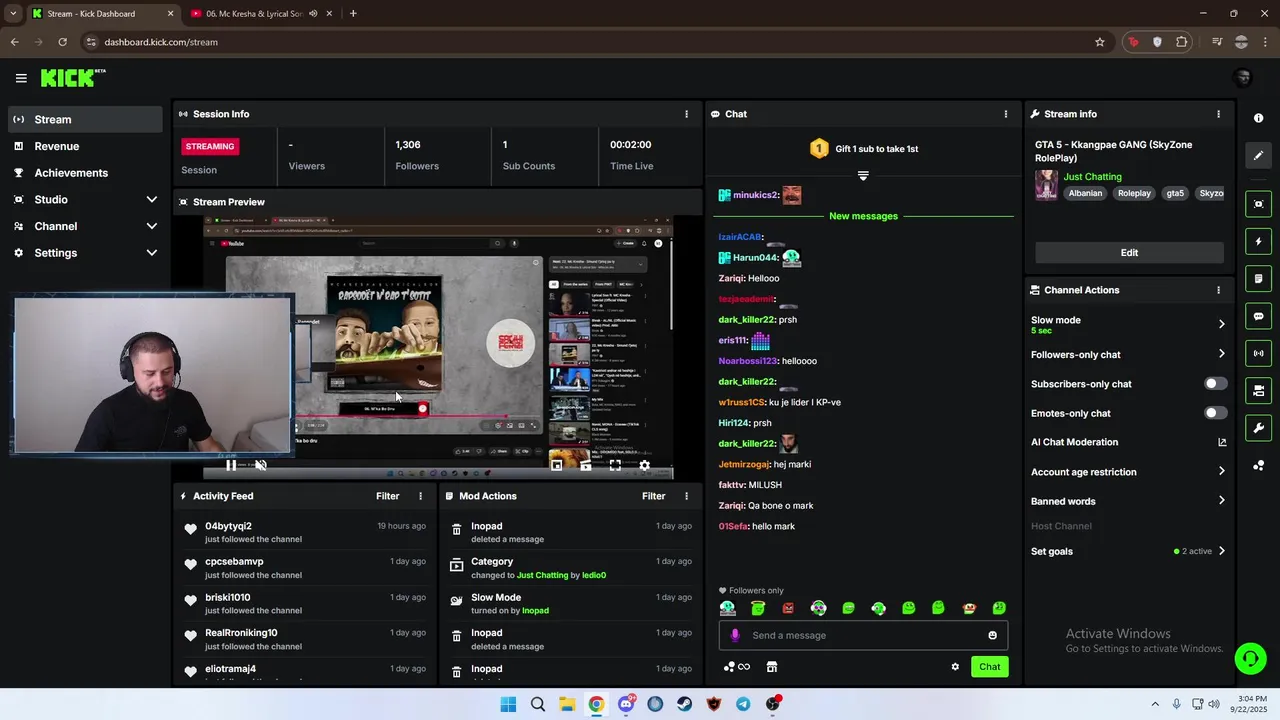Click the chat bubble icon in right sidebar

[x=1258, y=316]
